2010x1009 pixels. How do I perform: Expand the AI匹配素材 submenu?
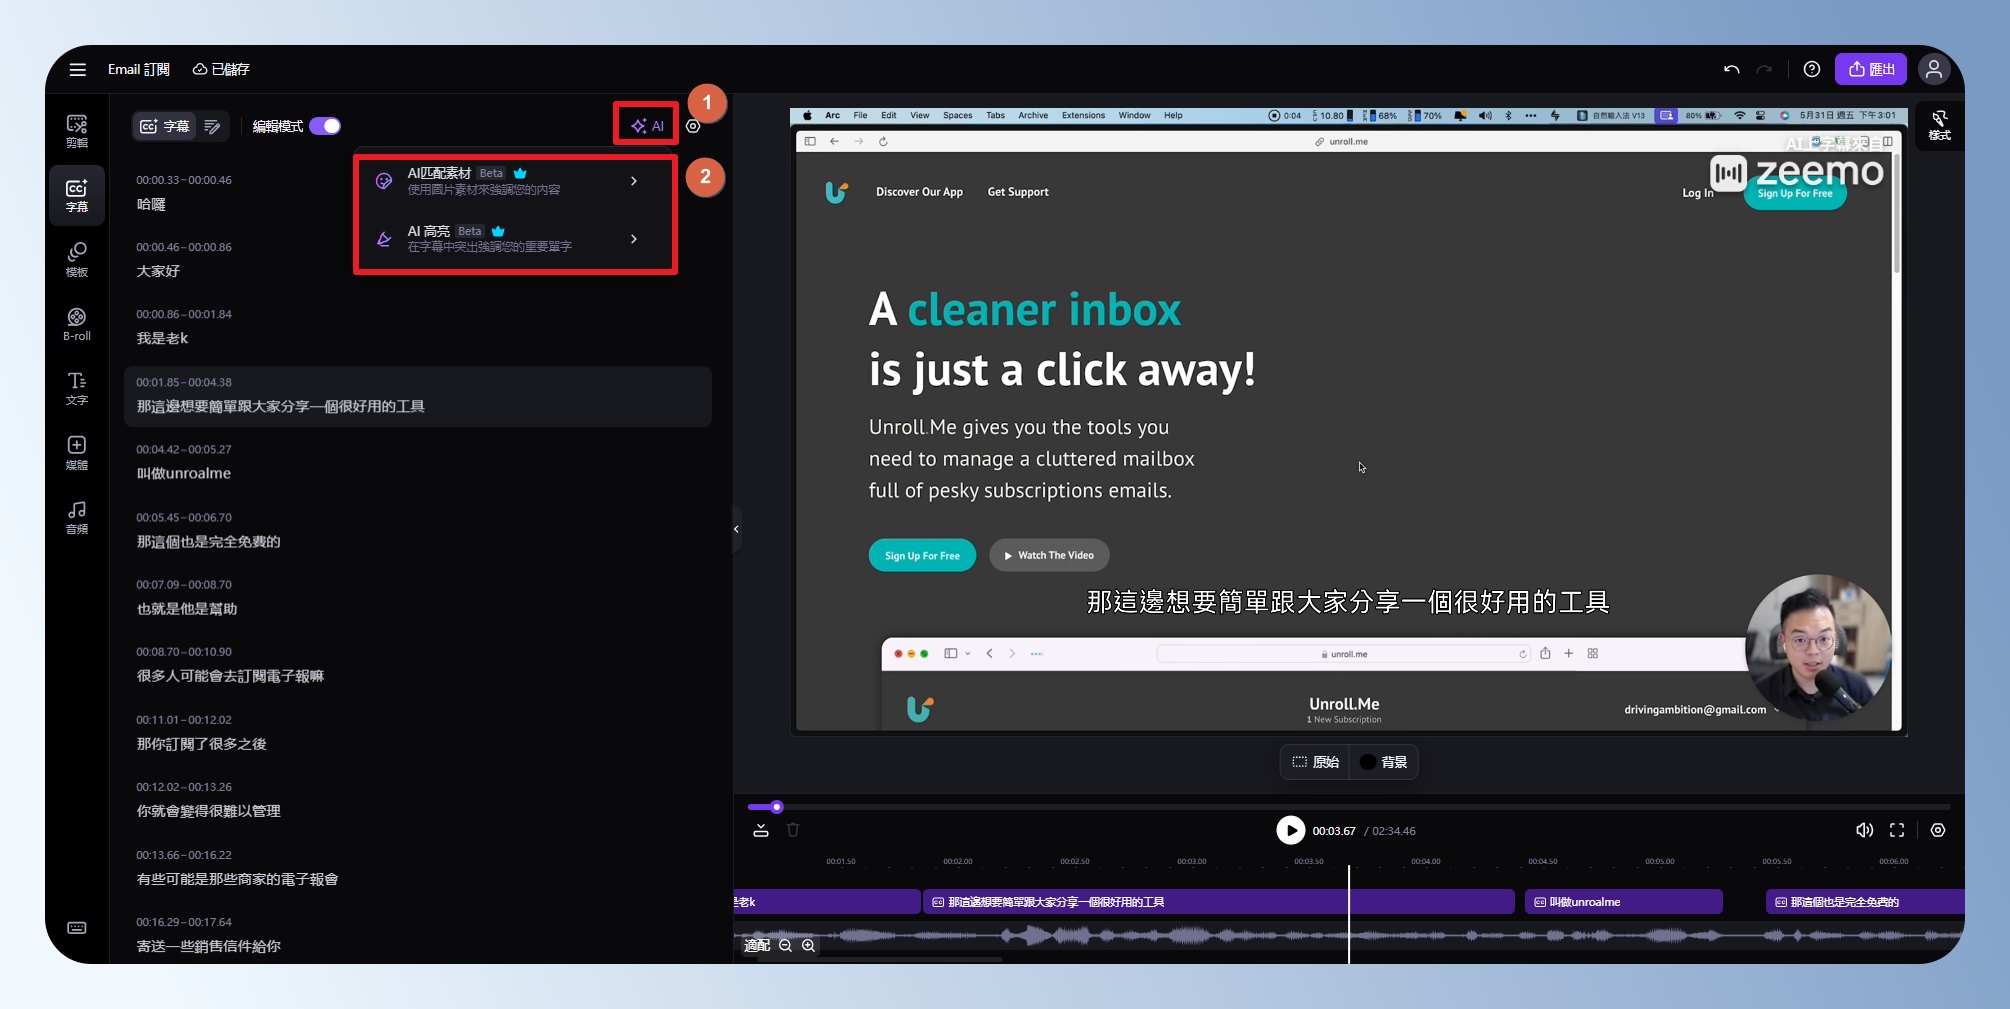click(633, 181)
